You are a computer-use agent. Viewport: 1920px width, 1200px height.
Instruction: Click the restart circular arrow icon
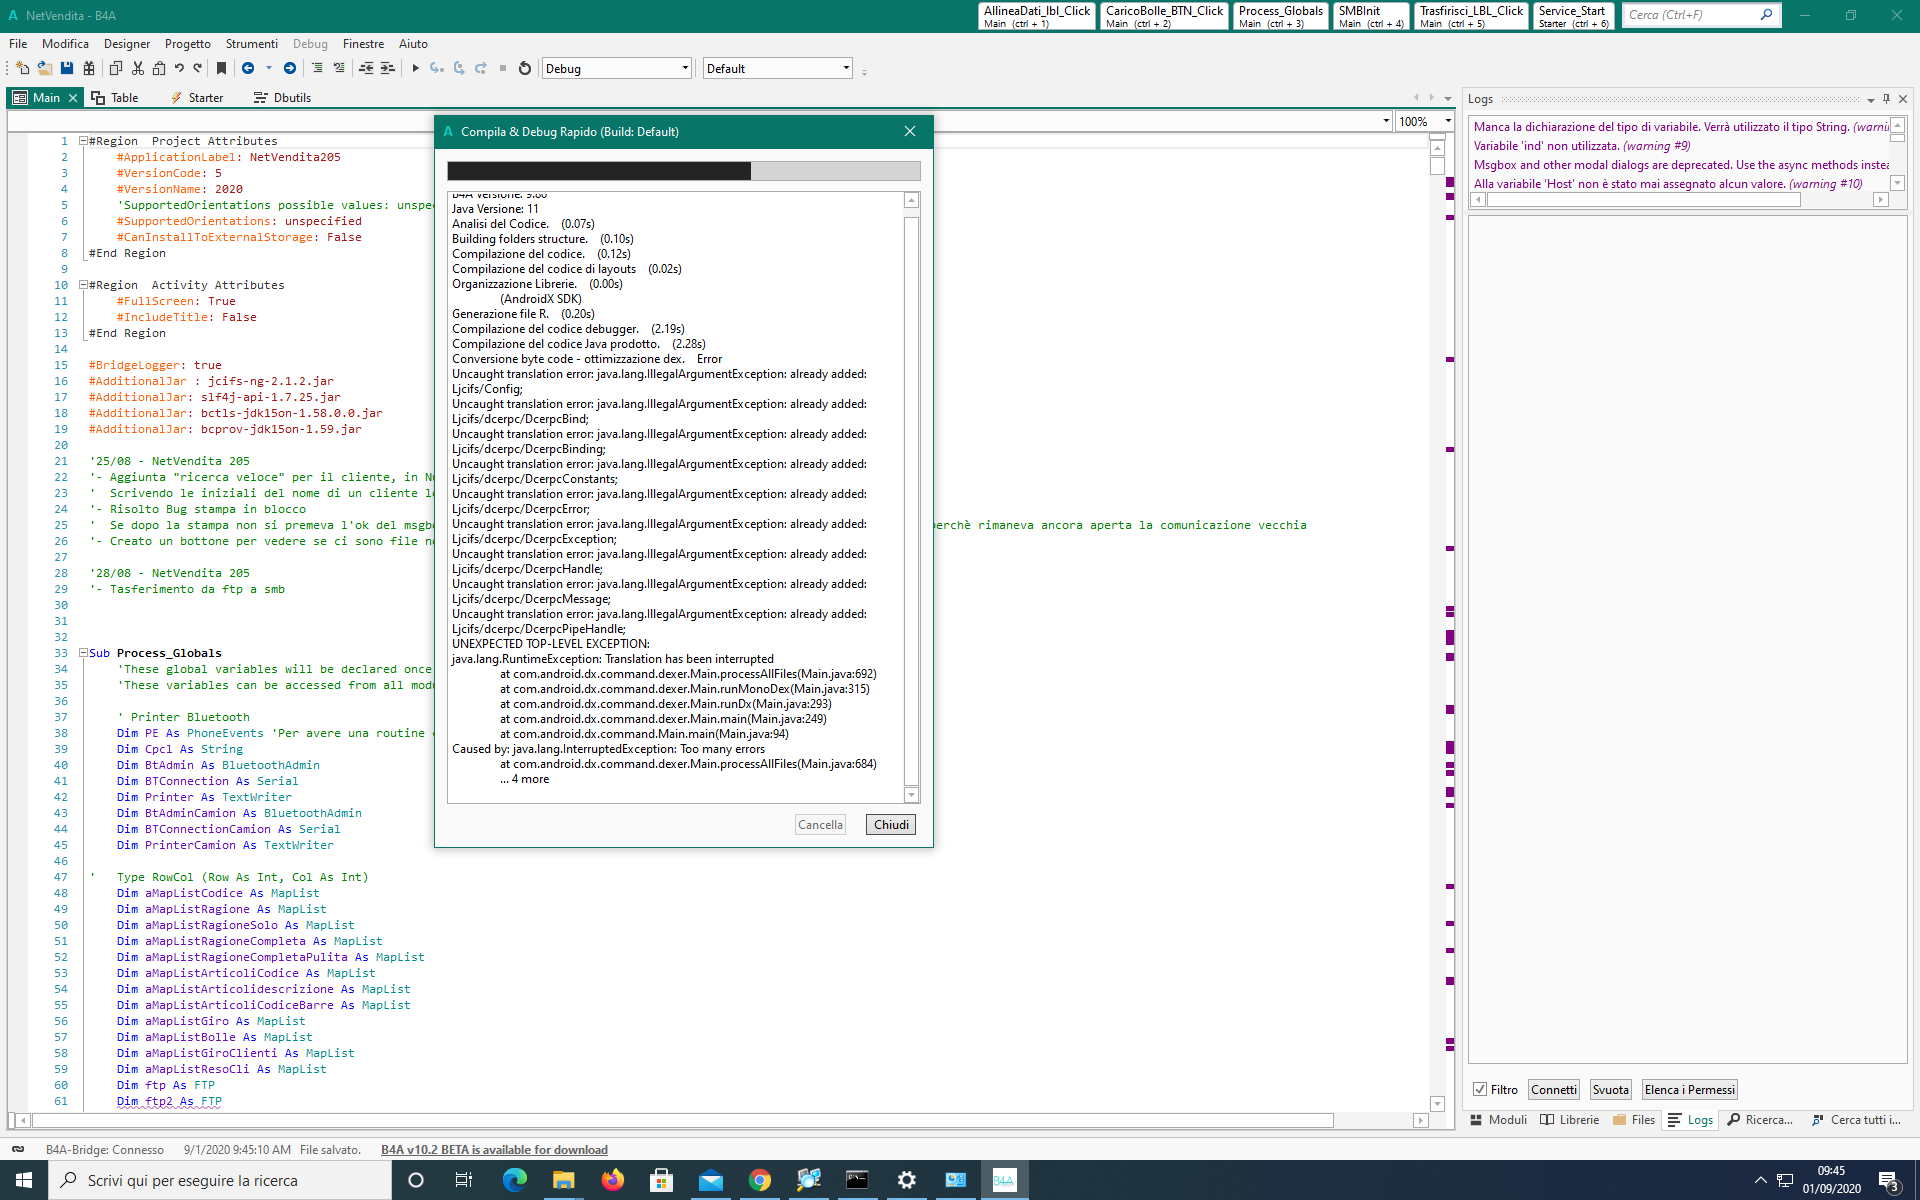pos(525,68)
